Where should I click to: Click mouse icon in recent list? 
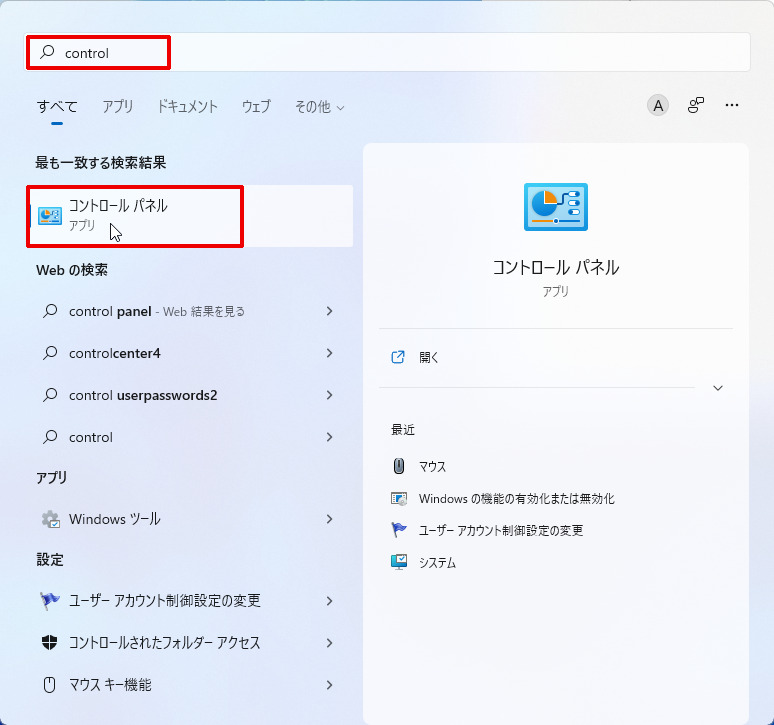[x=399, y=466]
